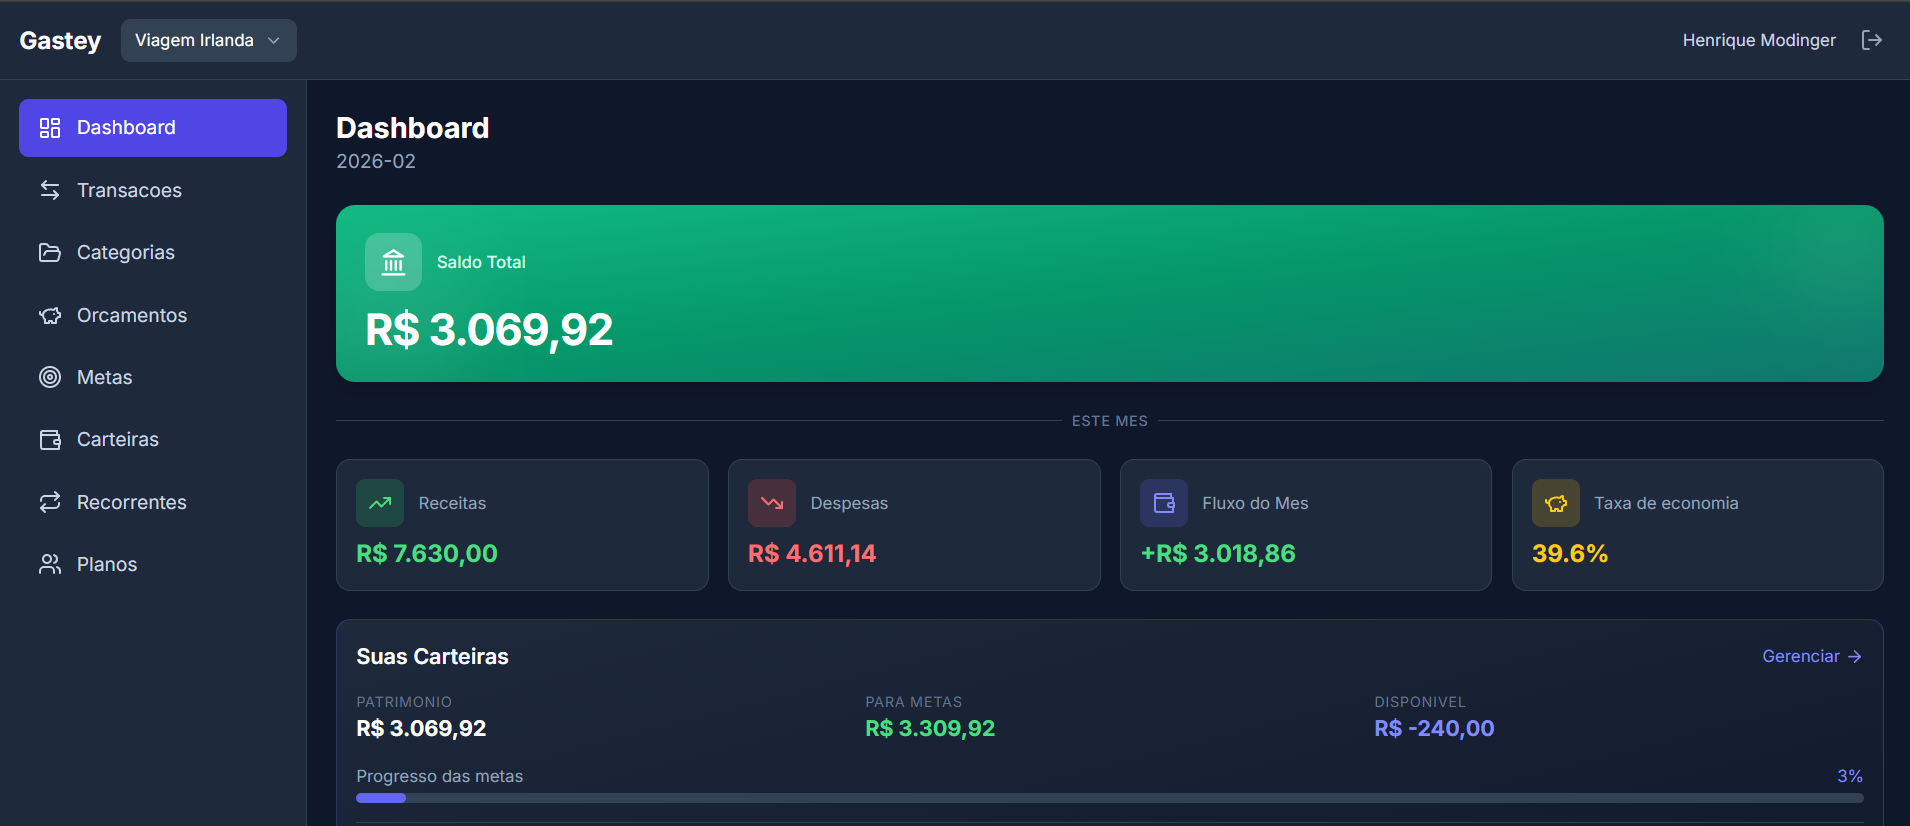Screen dimensions: 1910x826
Task: Click the Gastey logo
Action: (60, 41)
